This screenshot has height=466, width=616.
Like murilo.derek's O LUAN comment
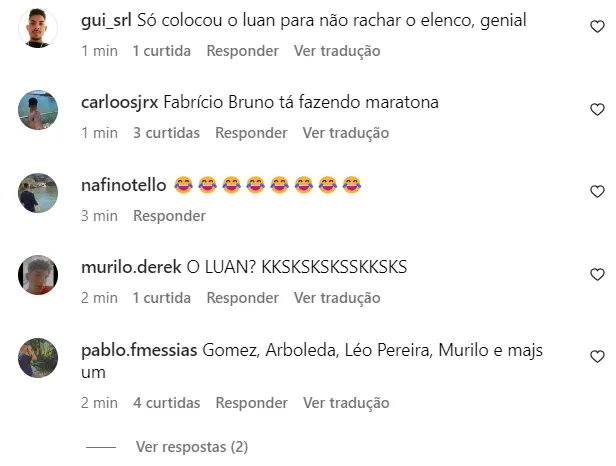click(597, 274)
